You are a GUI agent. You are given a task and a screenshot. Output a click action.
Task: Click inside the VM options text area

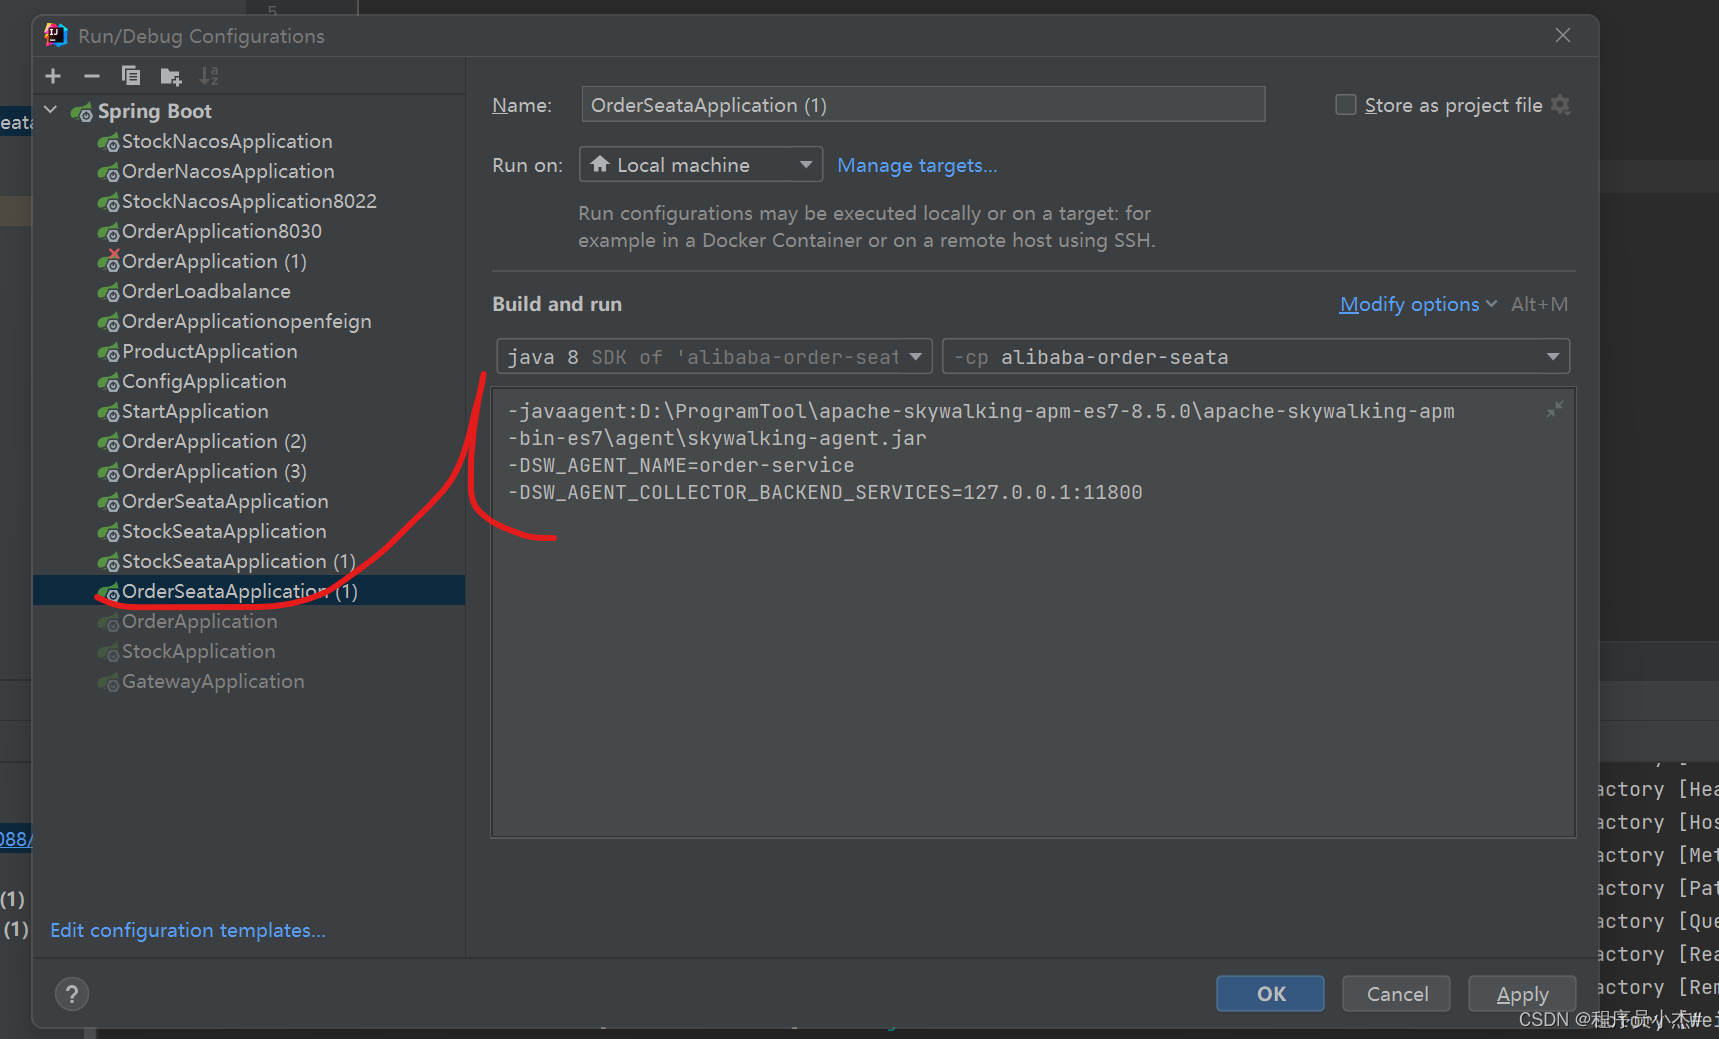coord(1033,612)
